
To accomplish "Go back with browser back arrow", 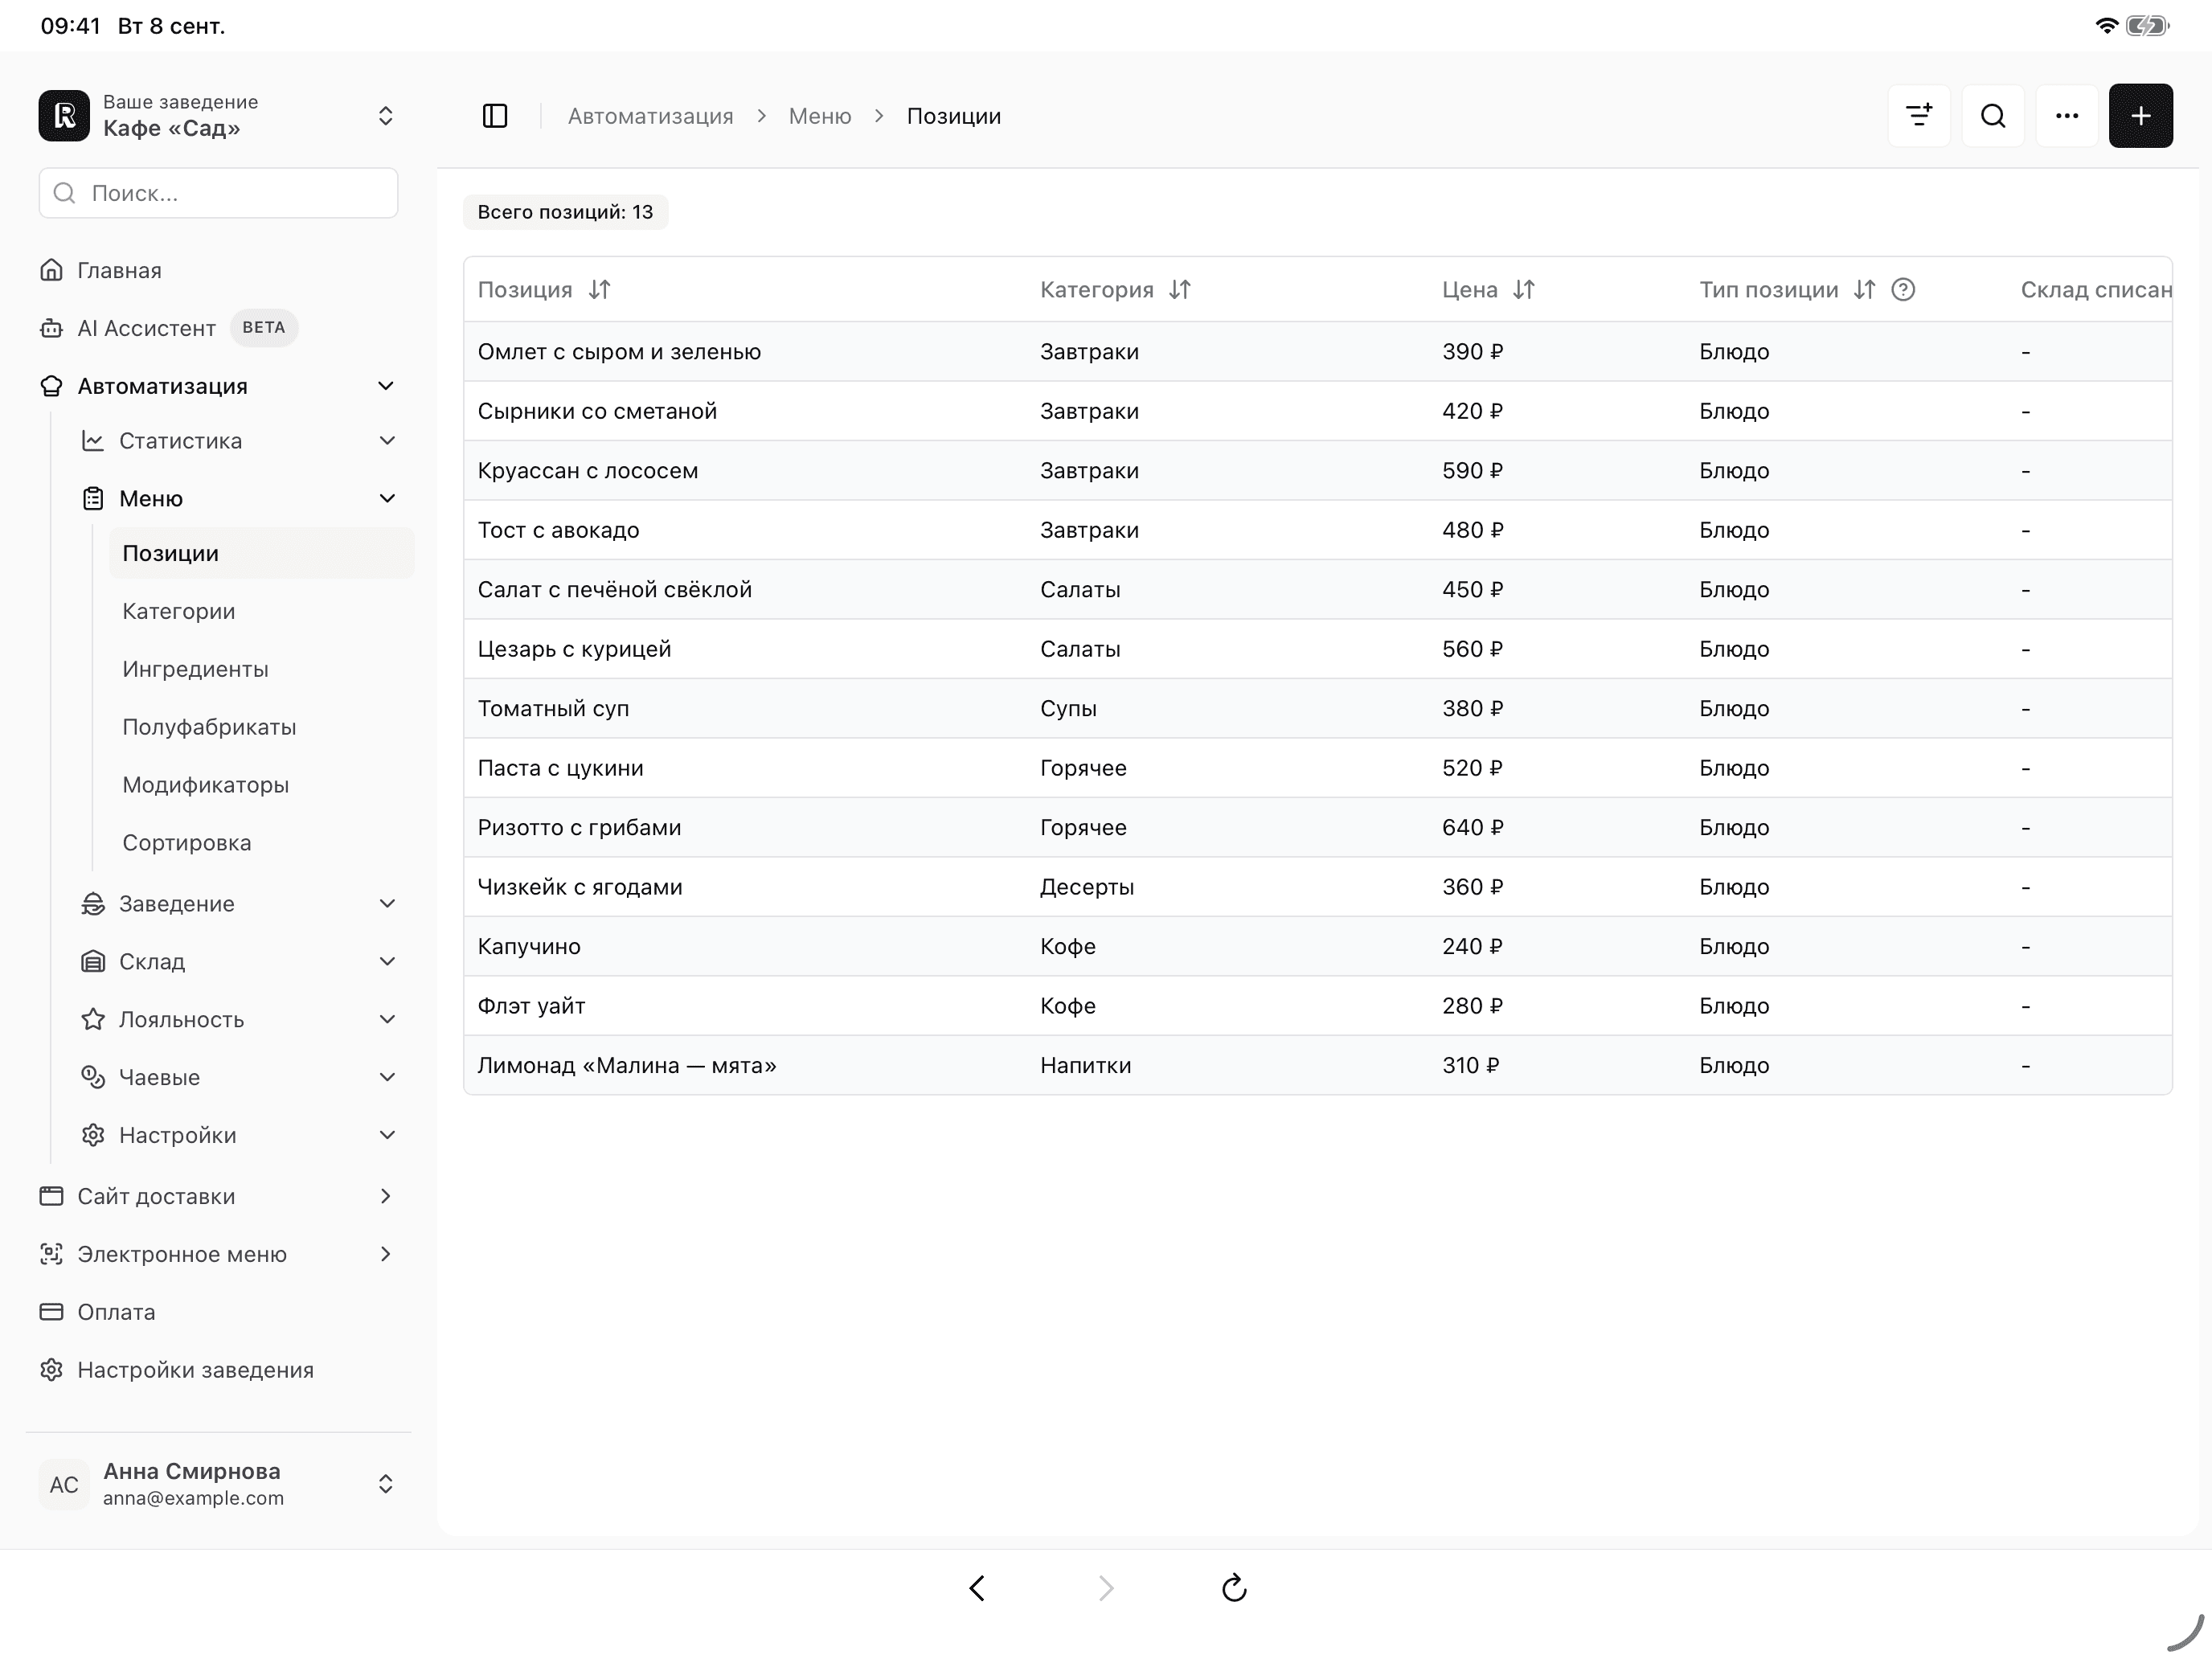I will pyautogui.click(x=977, y=1588).
